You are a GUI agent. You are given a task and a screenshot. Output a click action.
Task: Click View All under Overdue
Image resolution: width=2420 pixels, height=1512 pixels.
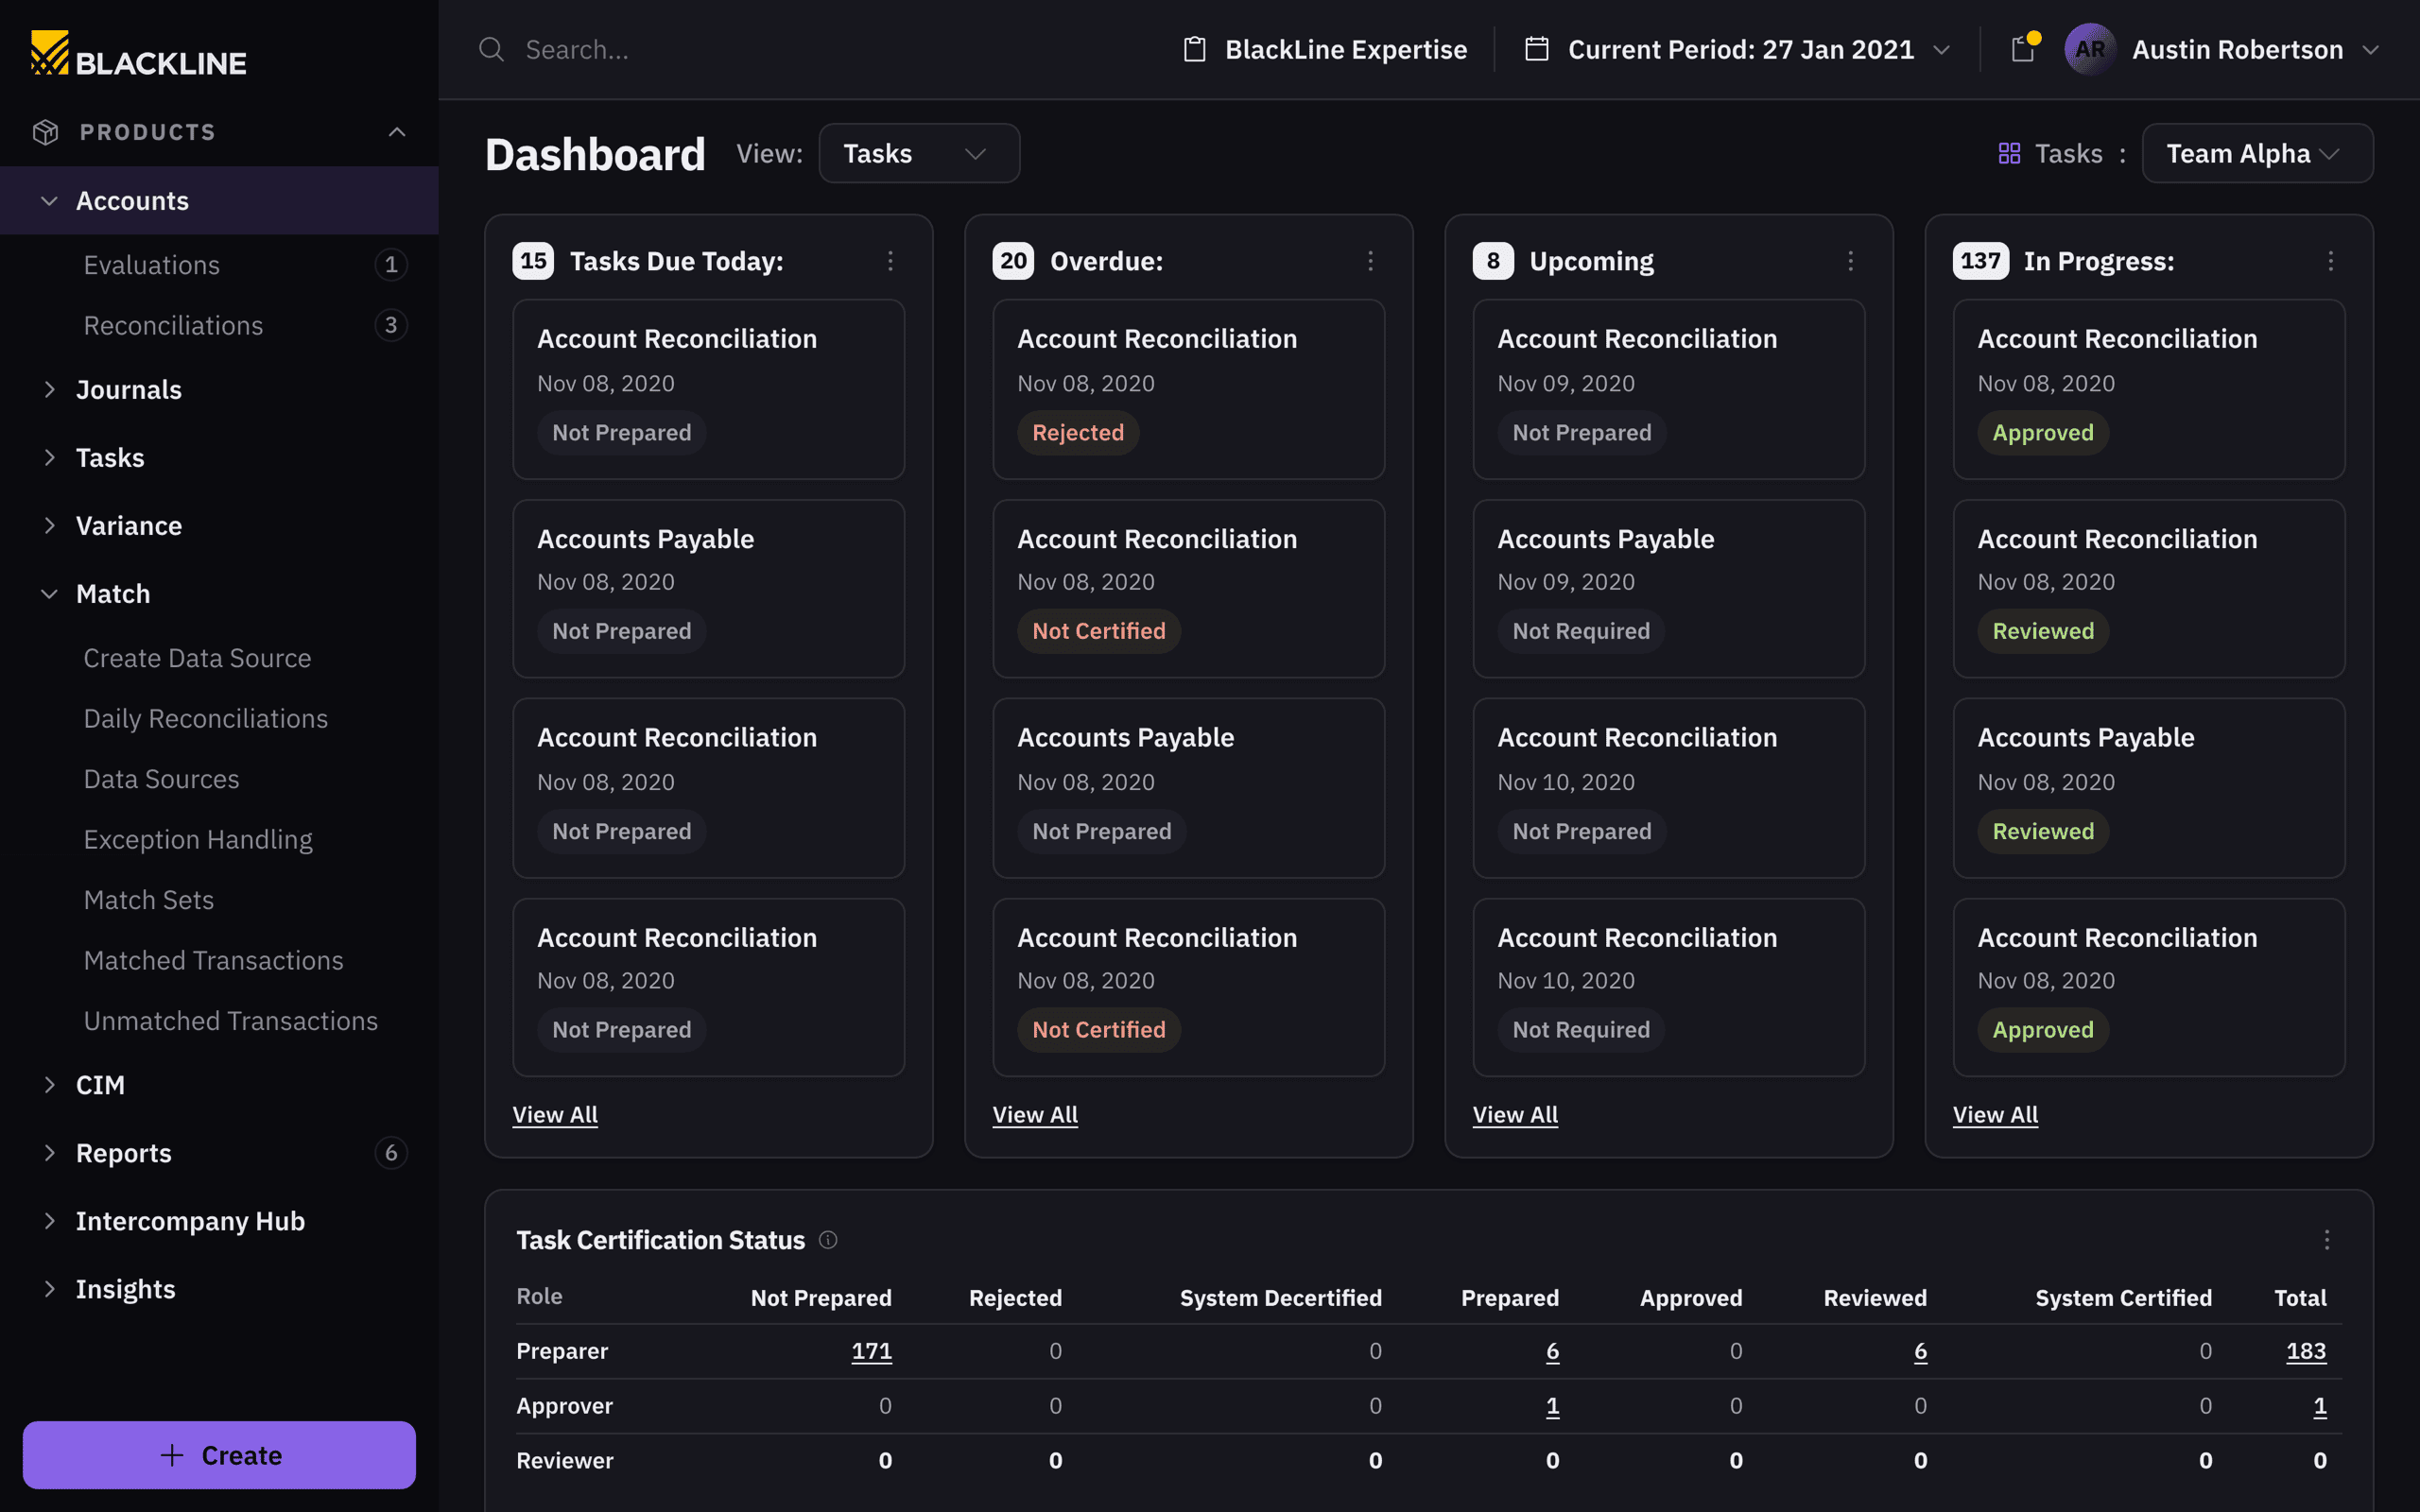pyautogui.click(x=1035, y=1114)
